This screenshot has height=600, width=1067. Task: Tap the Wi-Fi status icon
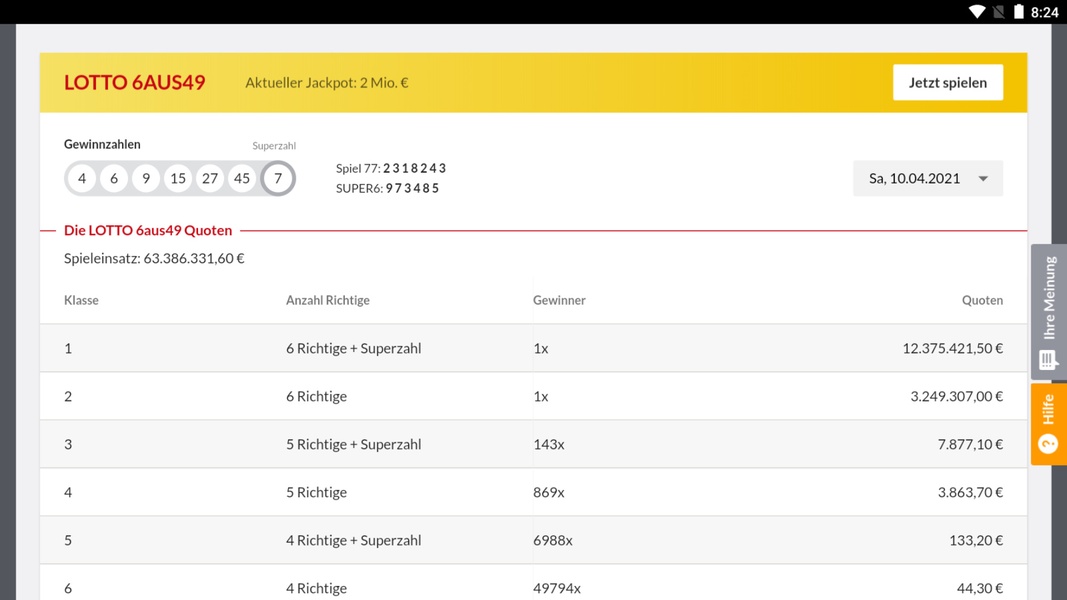point(976,12)
